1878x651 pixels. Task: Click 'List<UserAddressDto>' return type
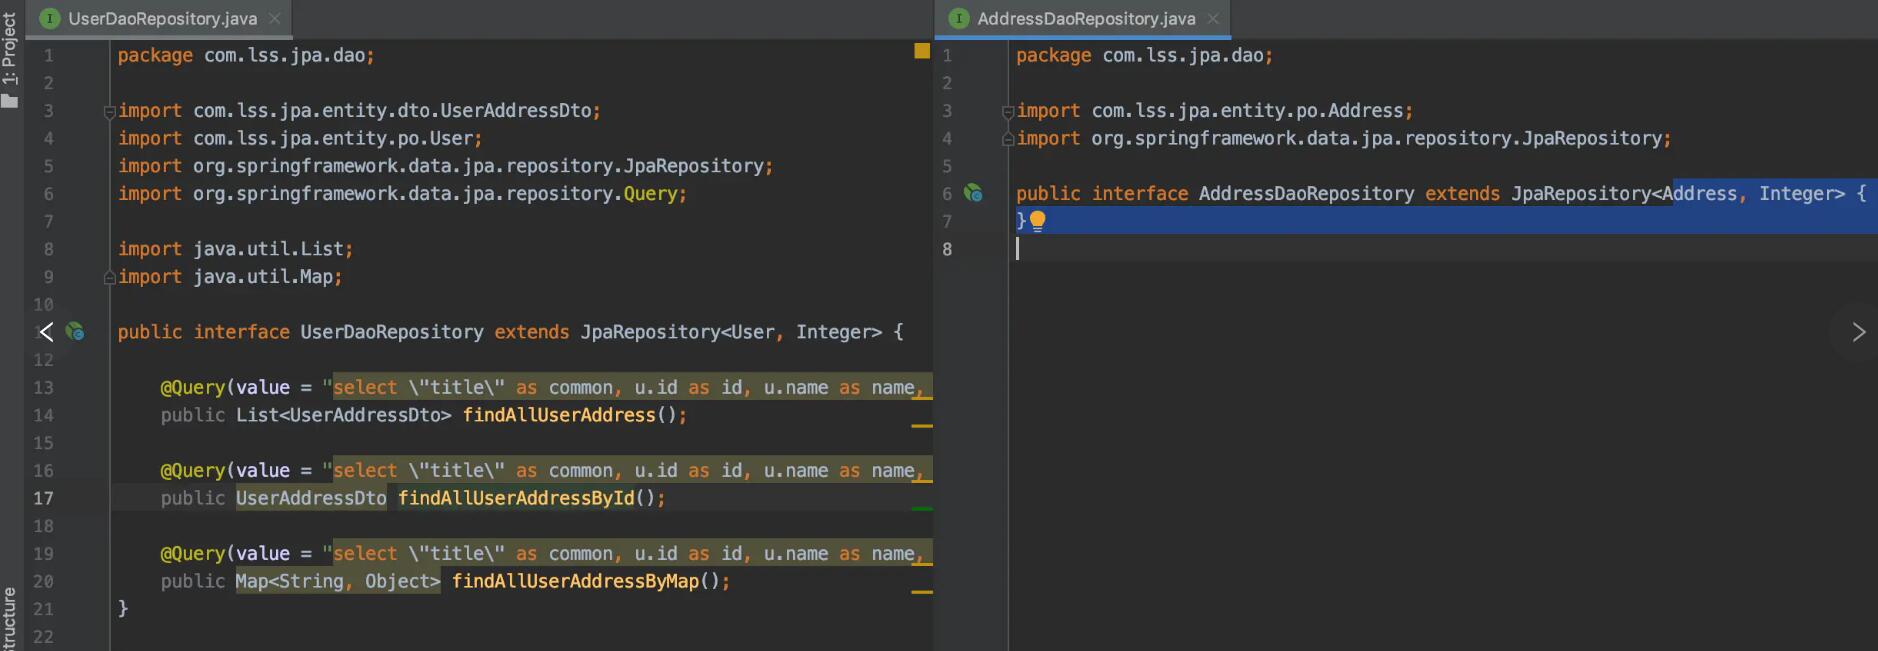344,415
